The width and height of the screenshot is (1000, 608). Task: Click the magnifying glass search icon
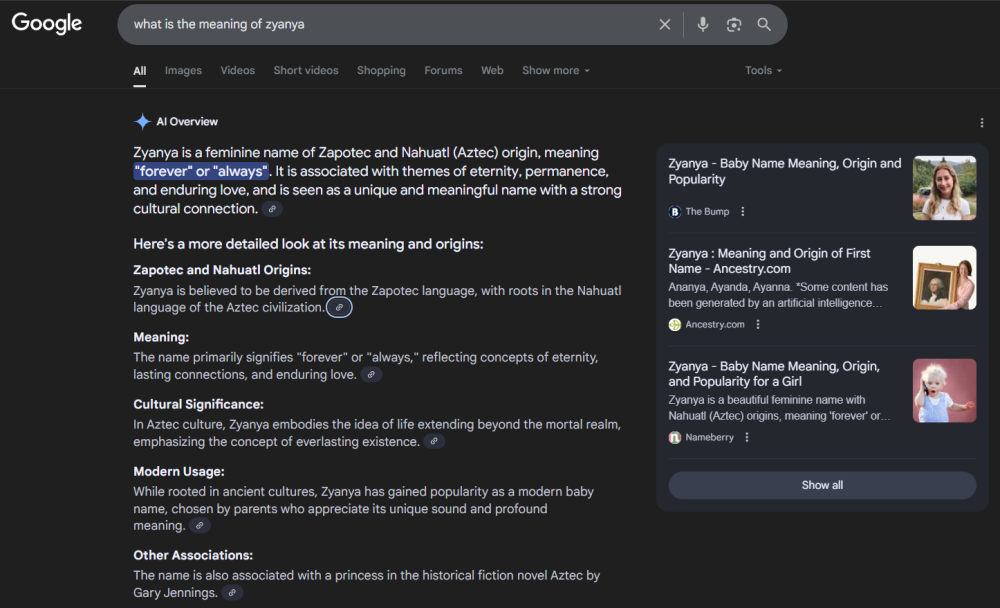tap(764, 24)
